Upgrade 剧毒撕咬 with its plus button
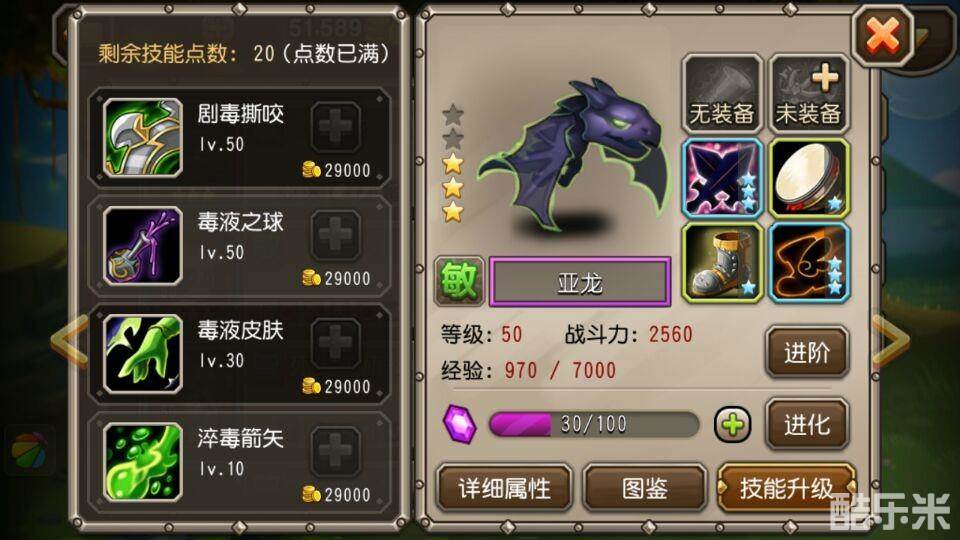The width and height of the screenshot is (960, 540). (x=335, y=127)
